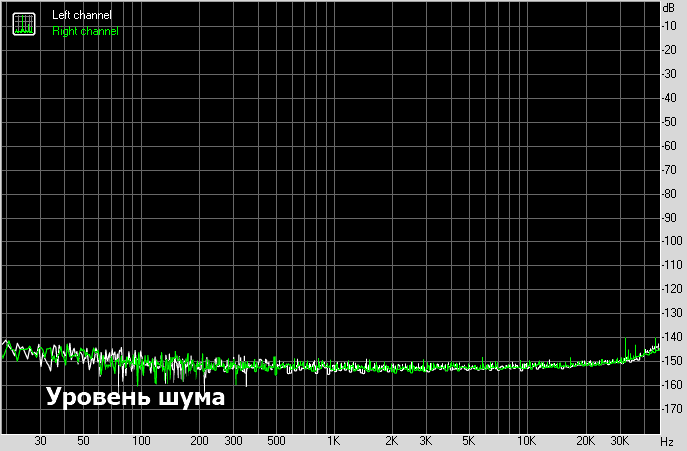Click the 1K frequency axis label
This screenshot has width=687, height=451.
point(333,441)
